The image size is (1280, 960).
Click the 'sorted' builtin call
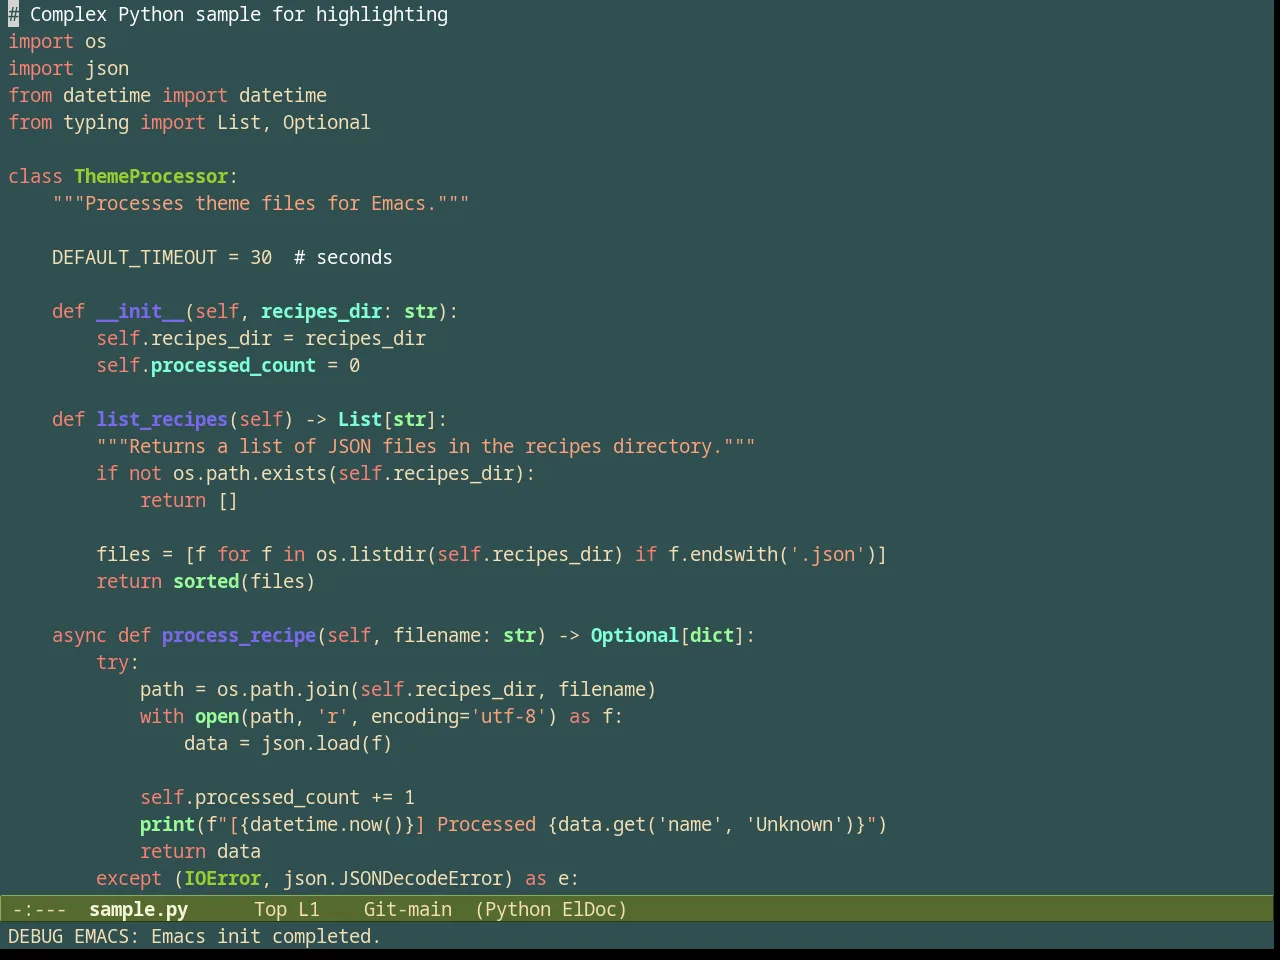pos(206,581)
